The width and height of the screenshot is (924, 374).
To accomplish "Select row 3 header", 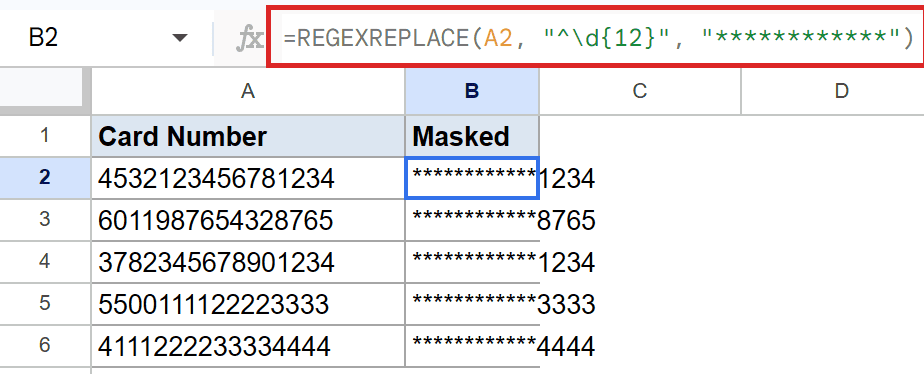I will click(45, 220).
